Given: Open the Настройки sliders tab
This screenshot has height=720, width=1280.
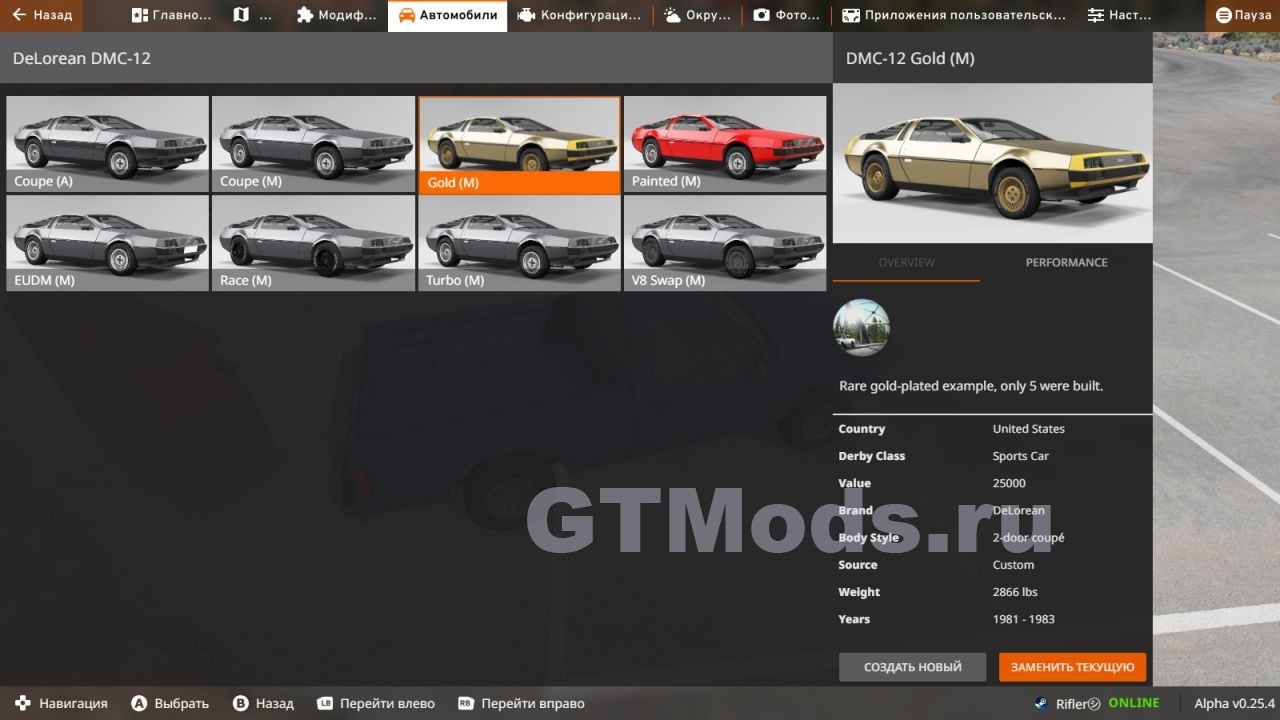Looking at the screenshot, I should (1118, 15).
